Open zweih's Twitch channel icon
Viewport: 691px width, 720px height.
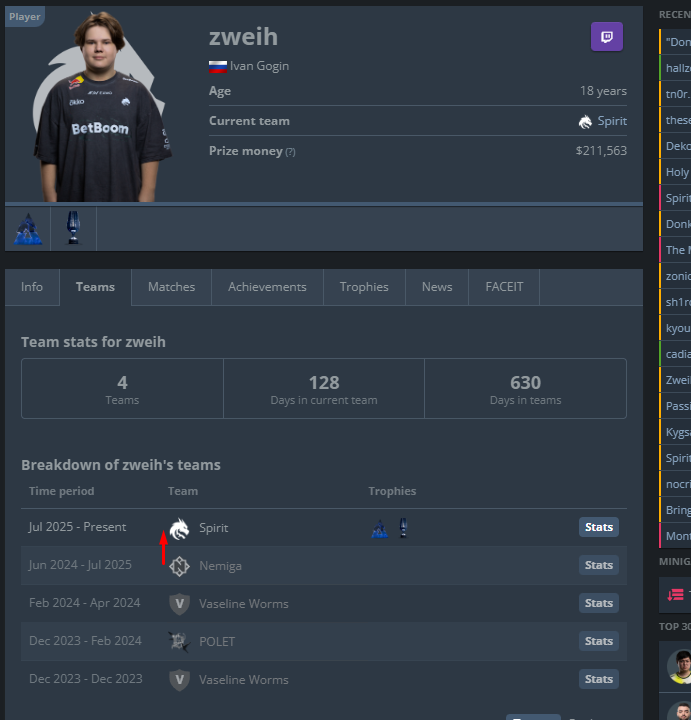(607, 37)
